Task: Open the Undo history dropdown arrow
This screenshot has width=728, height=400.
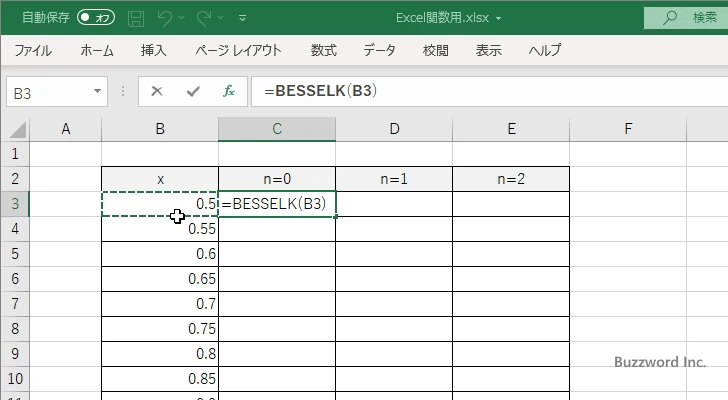Action: [182, 18]
